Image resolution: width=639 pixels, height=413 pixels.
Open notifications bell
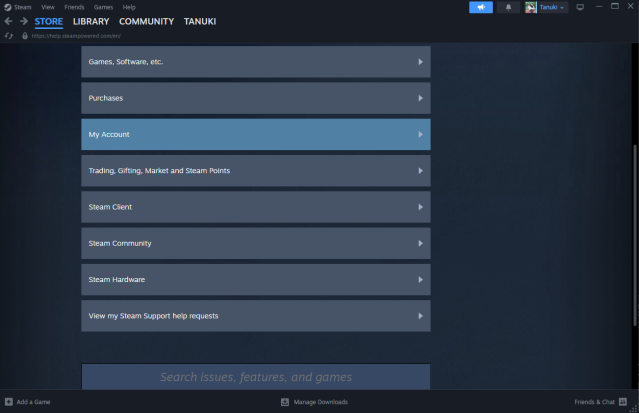pyautogui.click(x=508, y=7)
